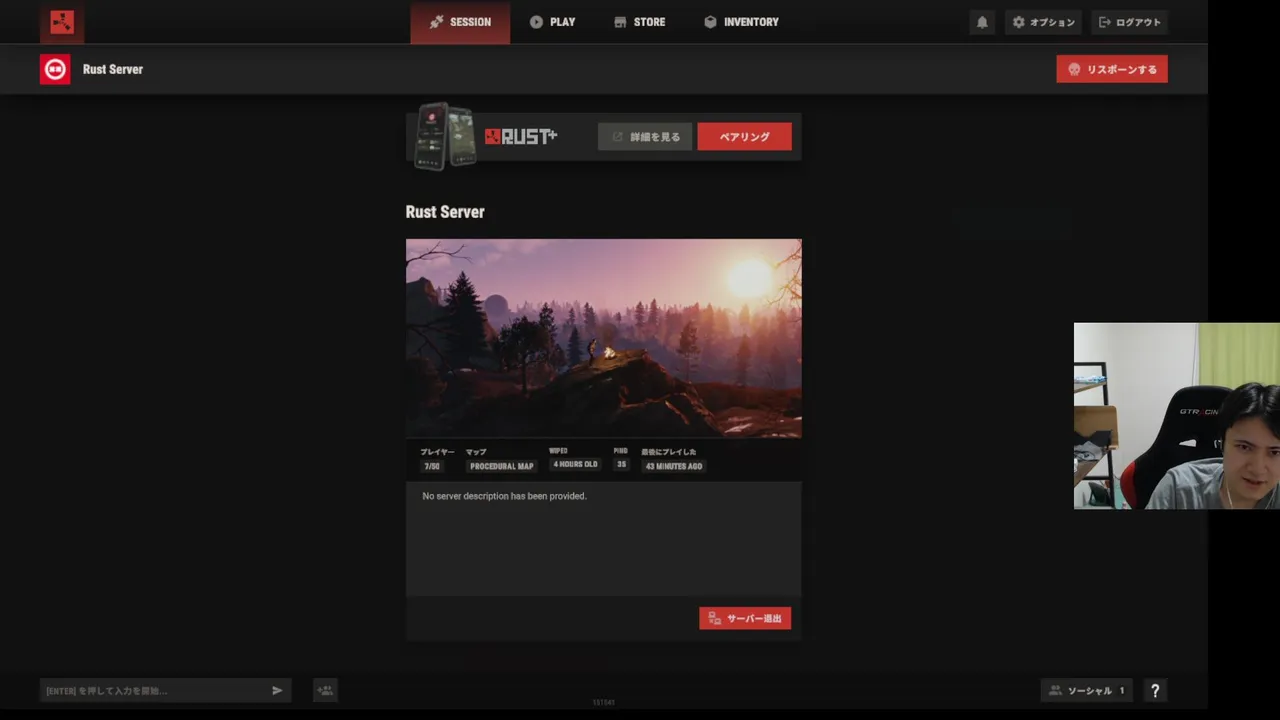
Task: Click the team invite icon near chat
Action: pos(325,690)
